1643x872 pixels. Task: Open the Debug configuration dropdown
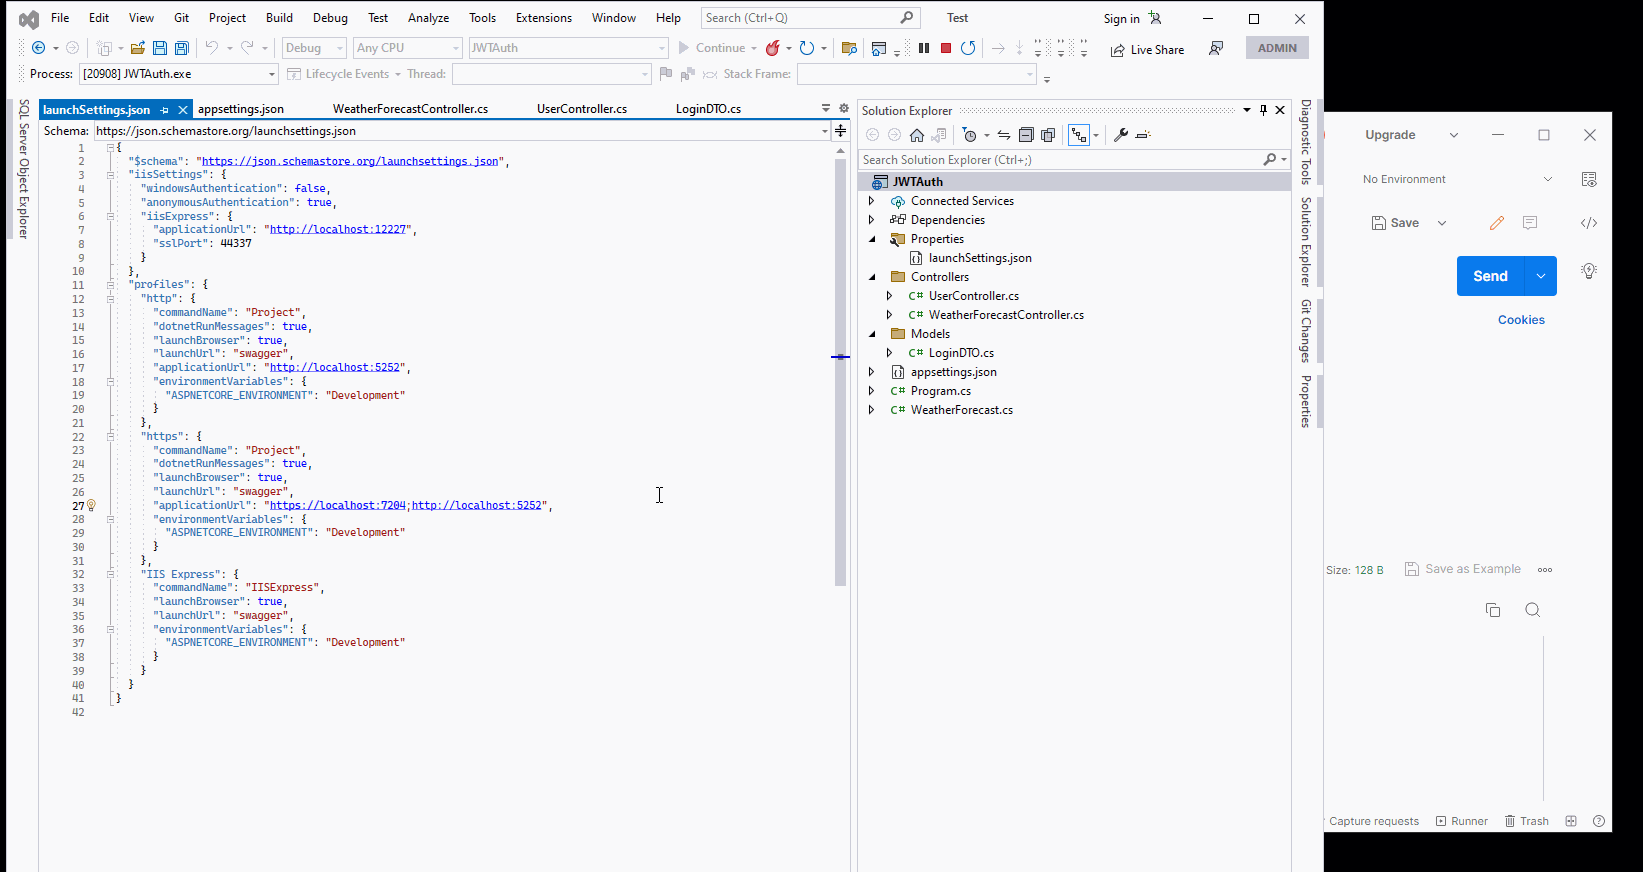[313, 48]
